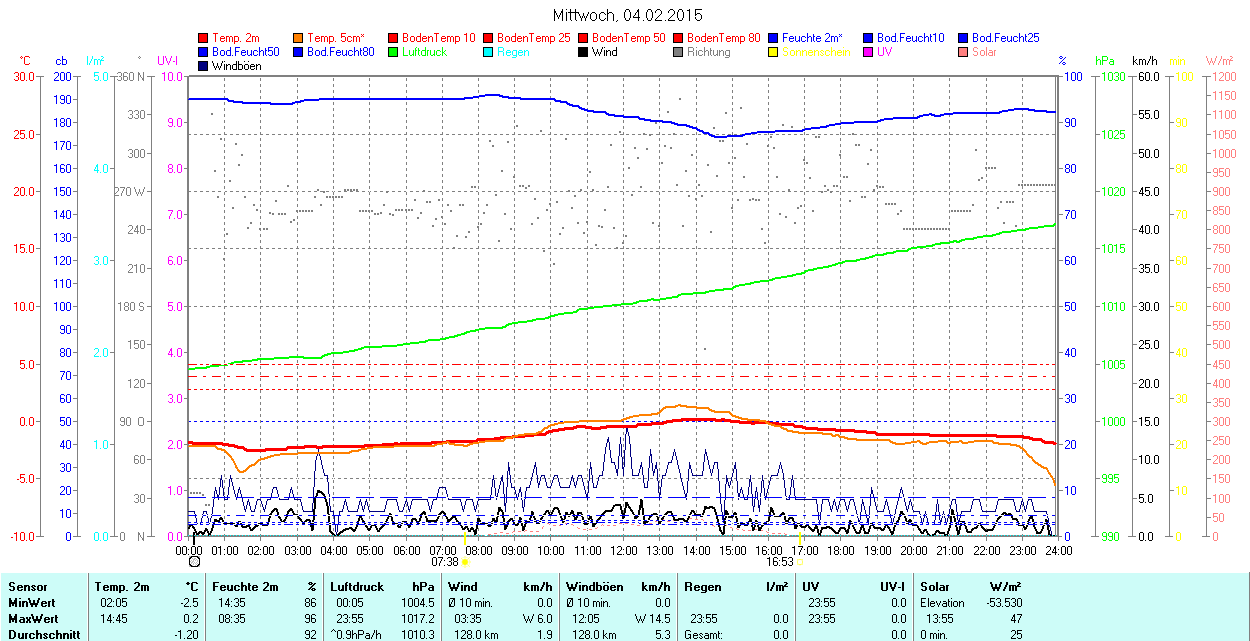Click the 16:53 sunset time marker
The height and width of the screenshot is (641, 1250).
(780, 562)
